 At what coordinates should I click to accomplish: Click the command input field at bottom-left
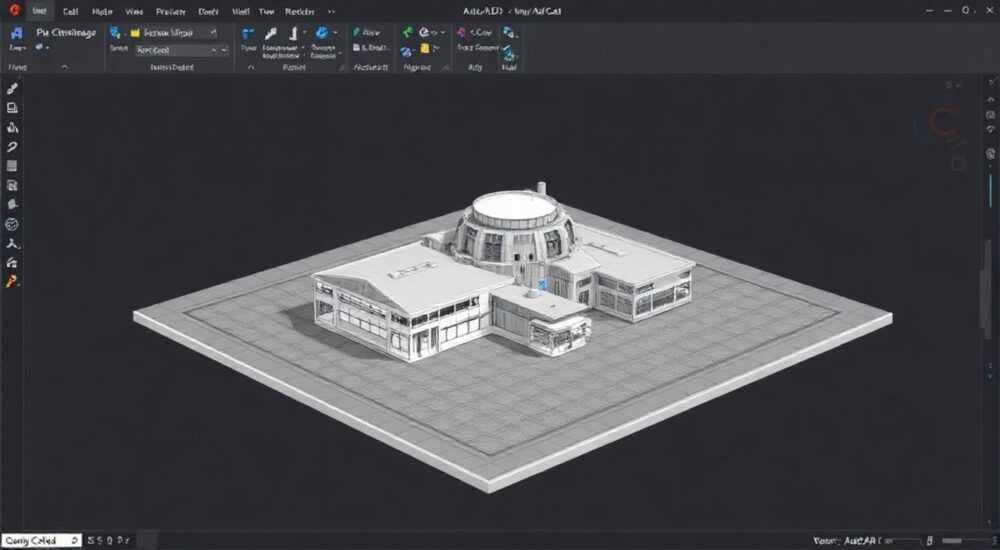click(x=41, y=540)
